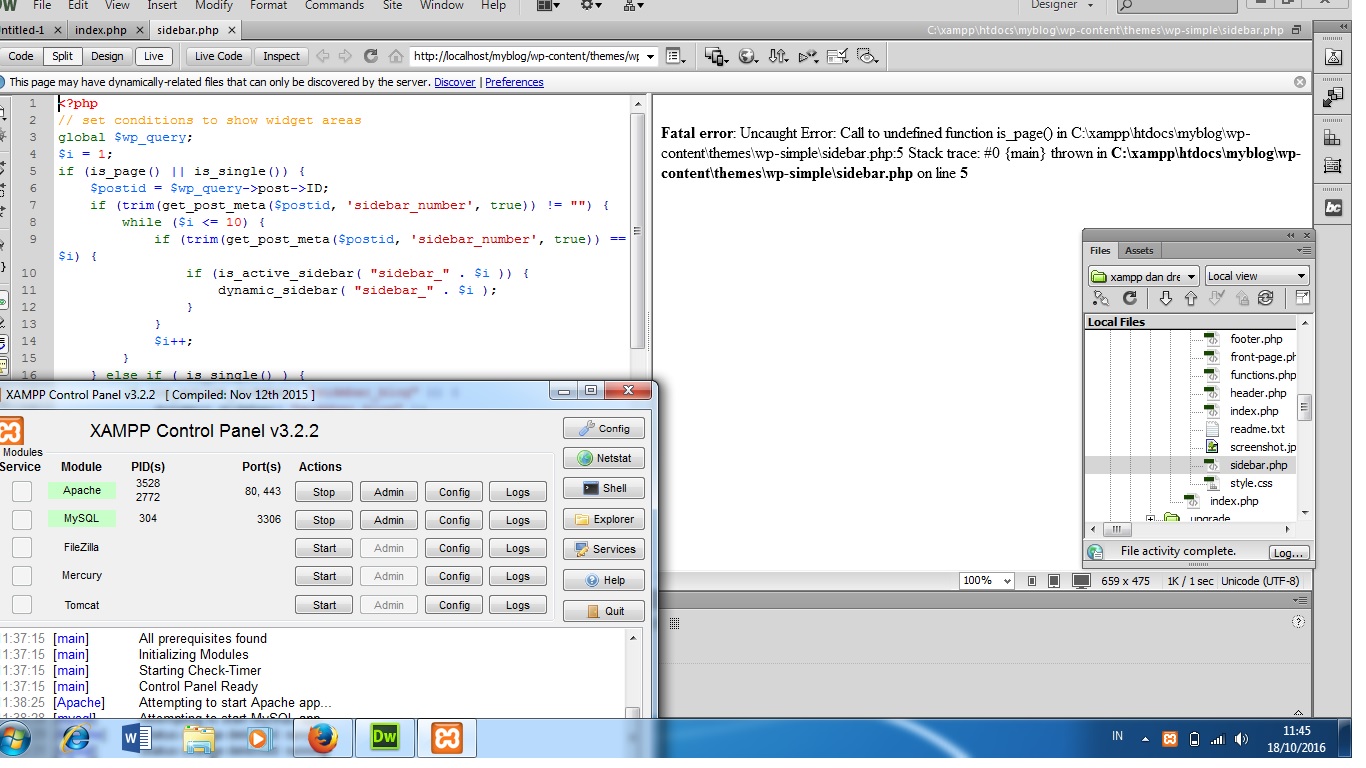Open the Site menu
The height and width of the screenshot is (768, 1366).
(393, 5)
